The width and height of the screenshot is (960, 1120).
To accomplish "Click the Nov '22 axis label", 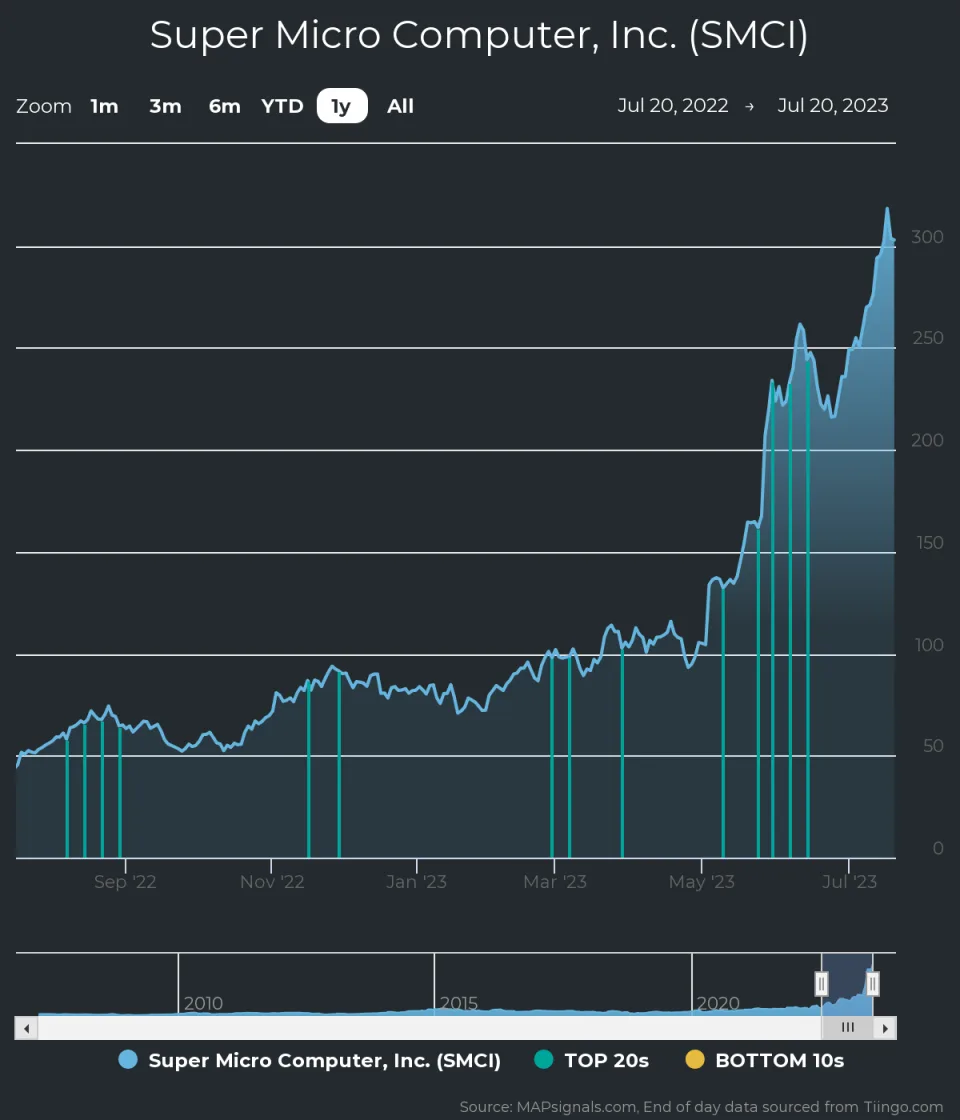I will click(272, 882).
